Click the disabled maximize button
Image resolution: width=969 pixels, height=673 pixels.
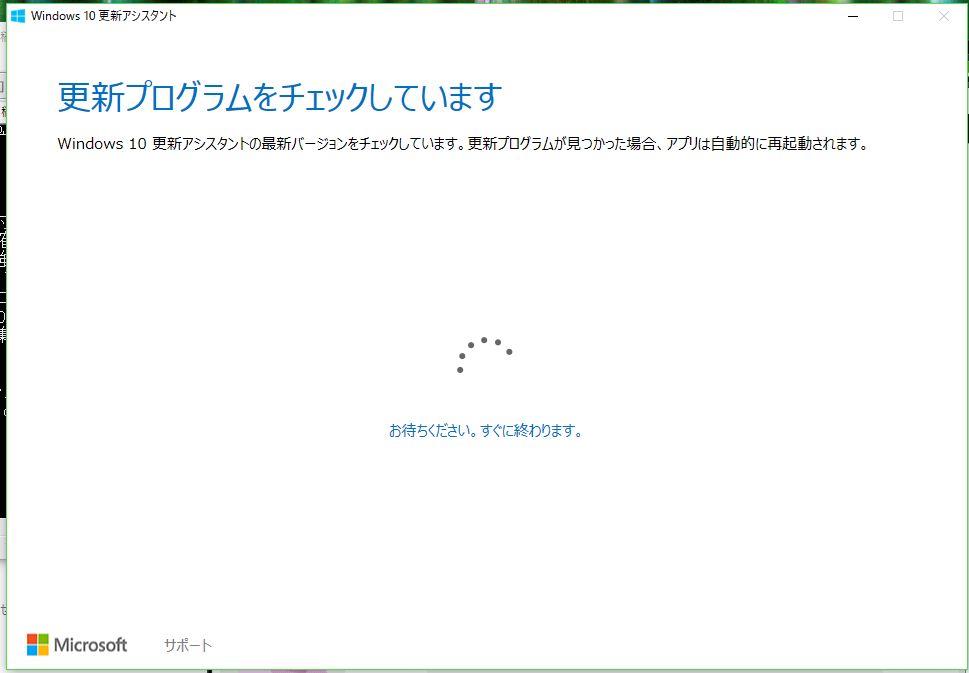click(898, 17)
